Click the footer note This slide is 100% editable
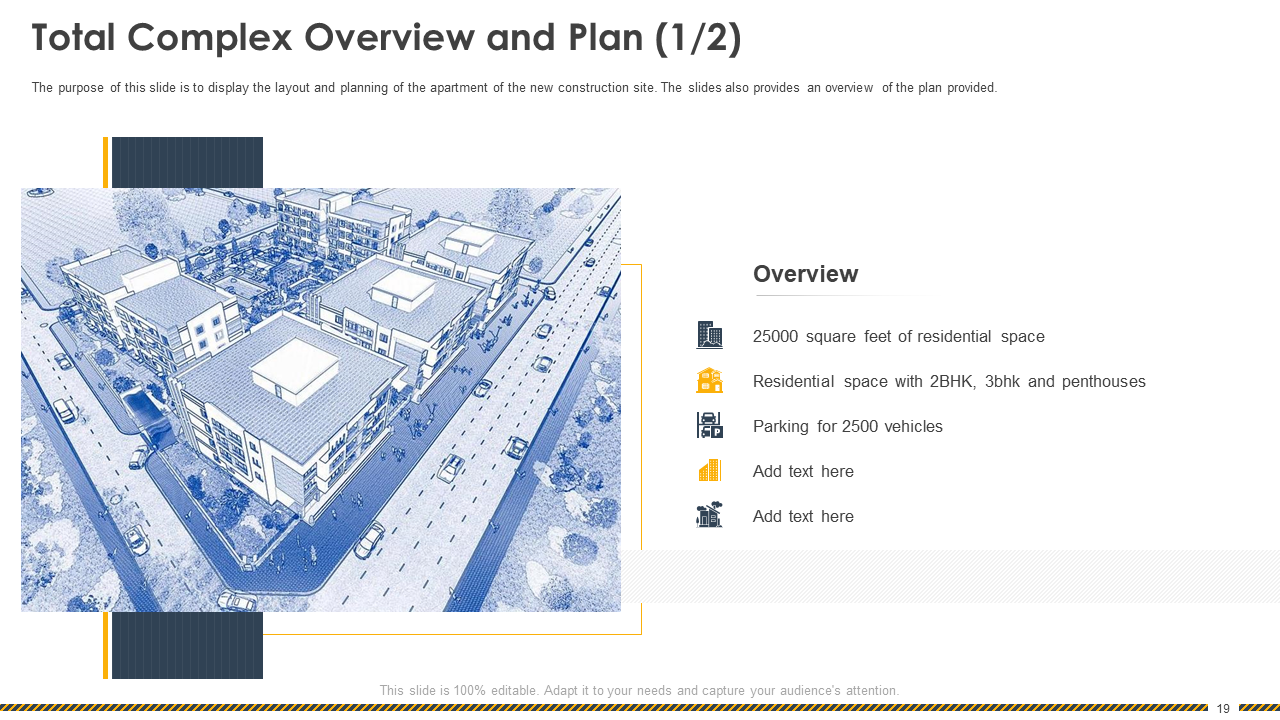The width and height of the screenshot is (1280, 720). [x=639, y=691]
